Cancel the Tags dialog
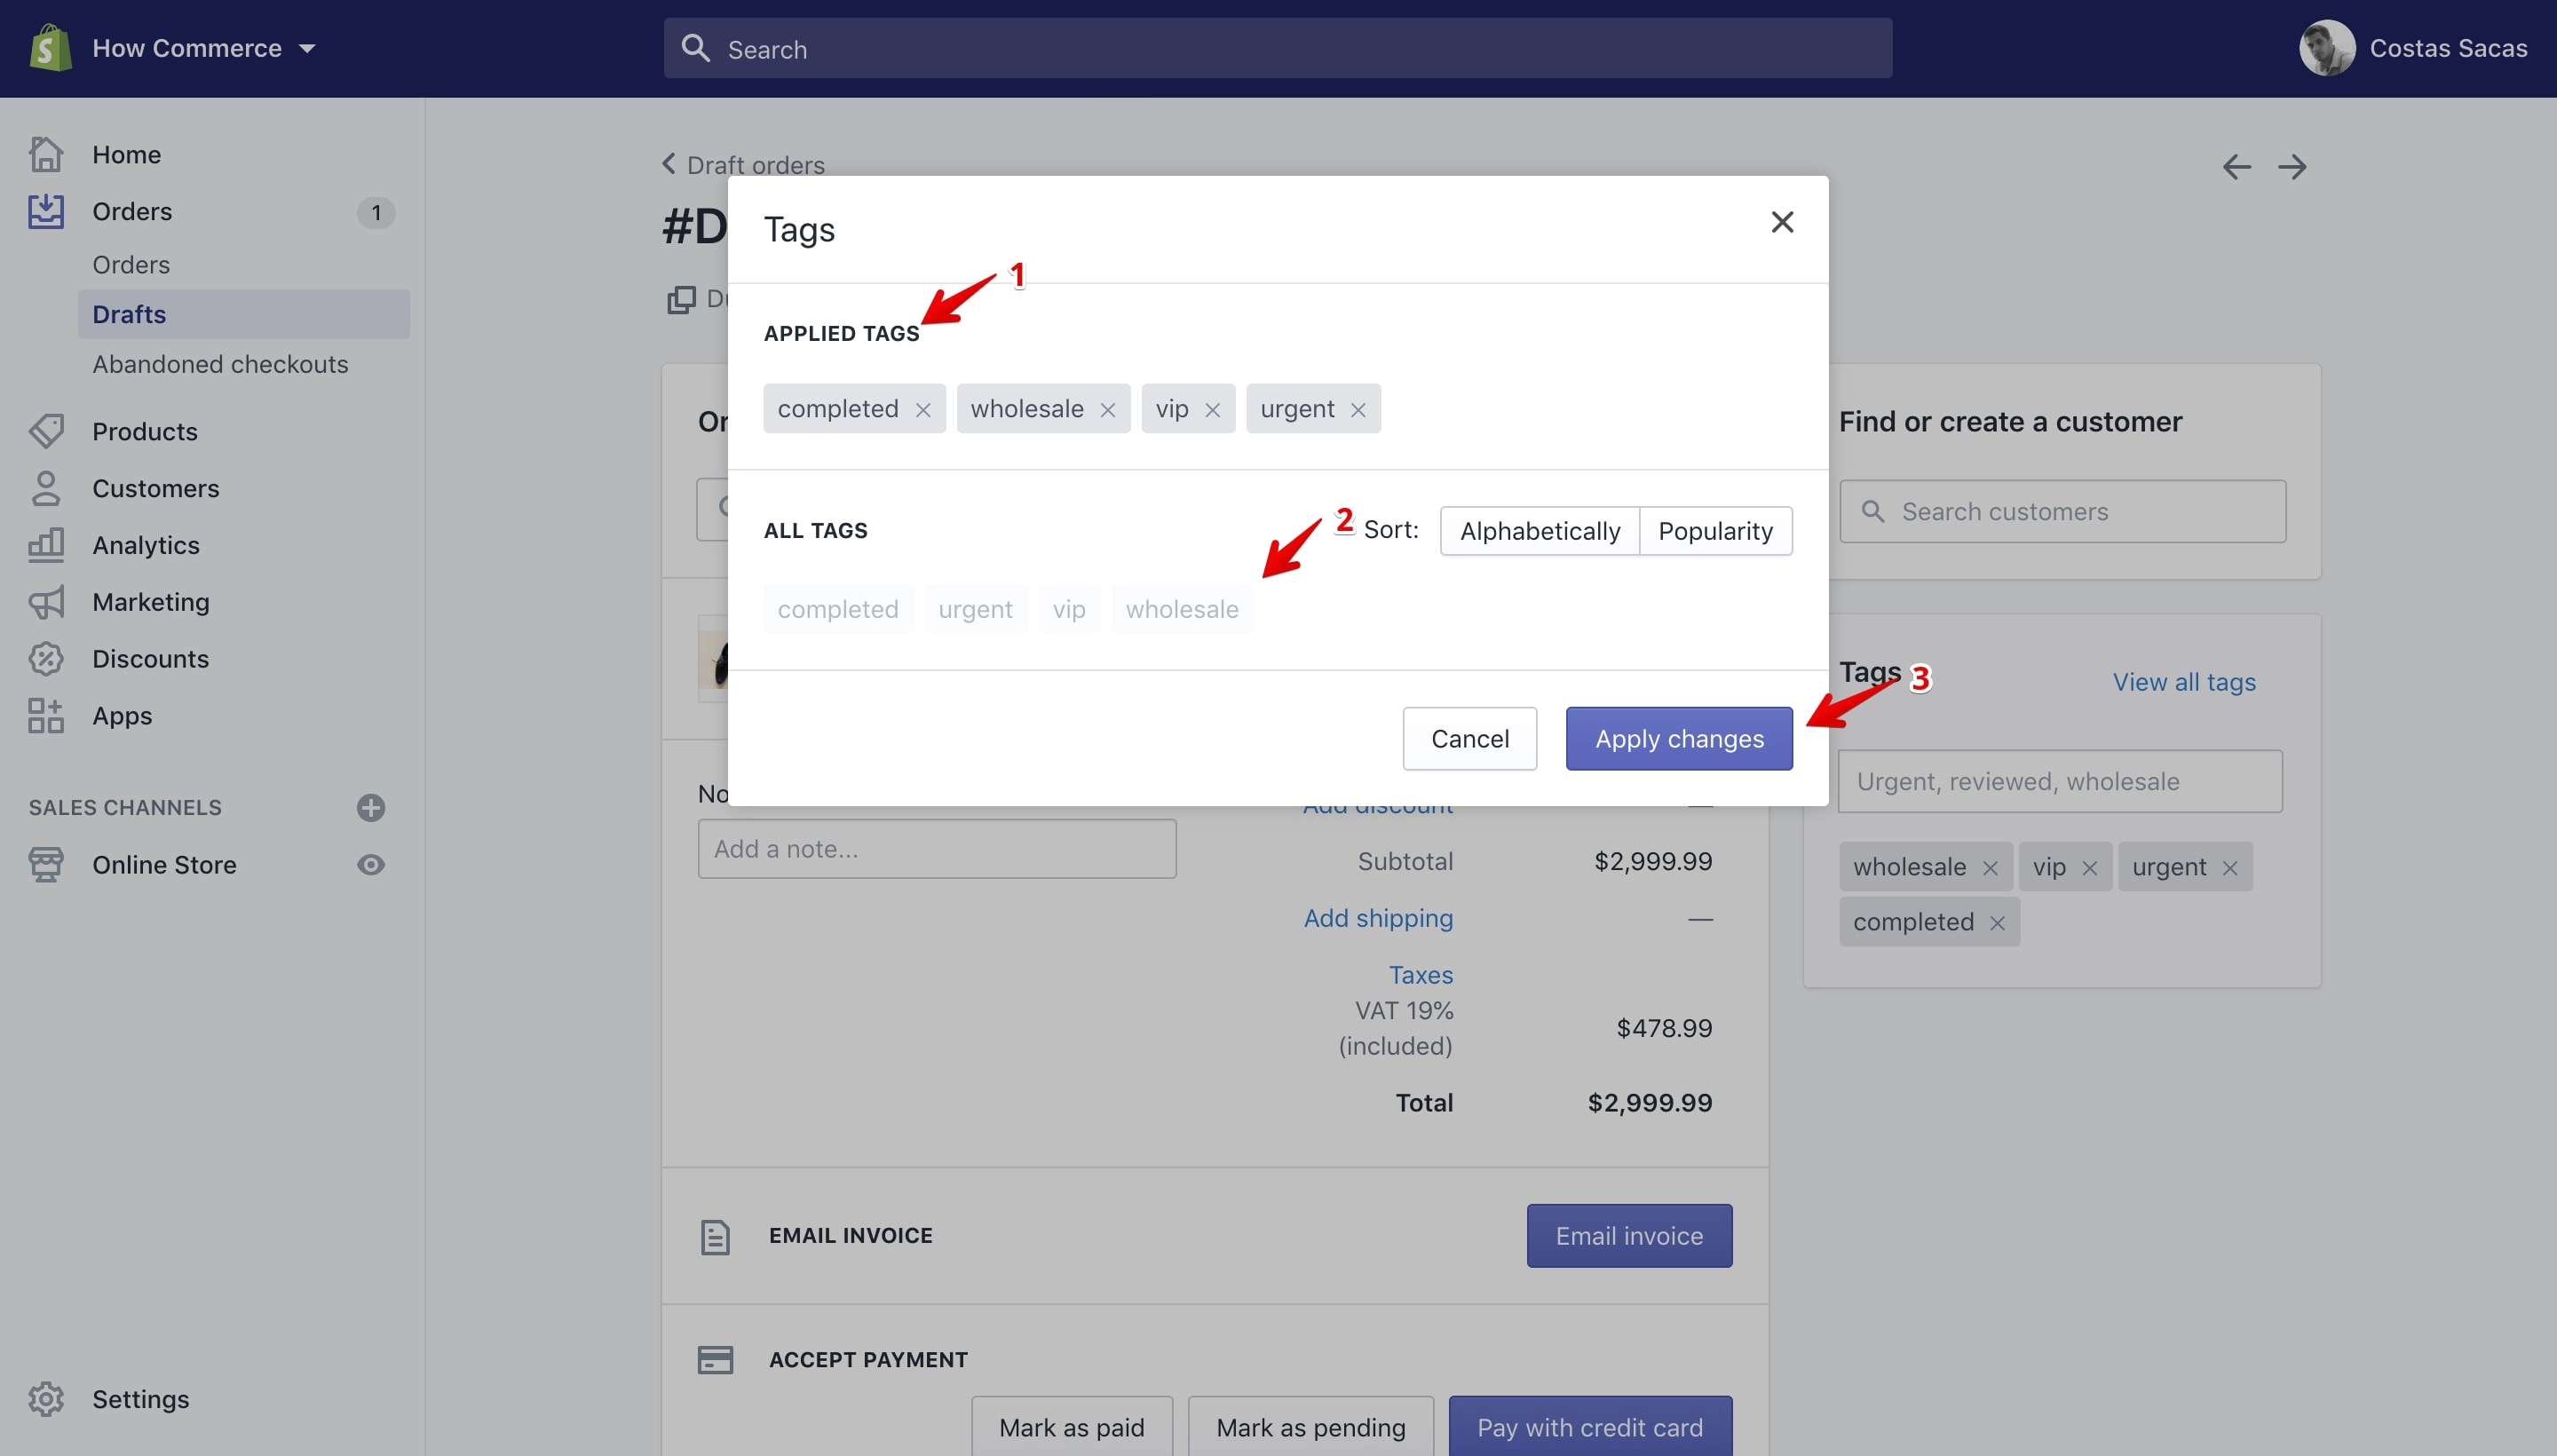2557x1456 pixels. (1469, 739)
